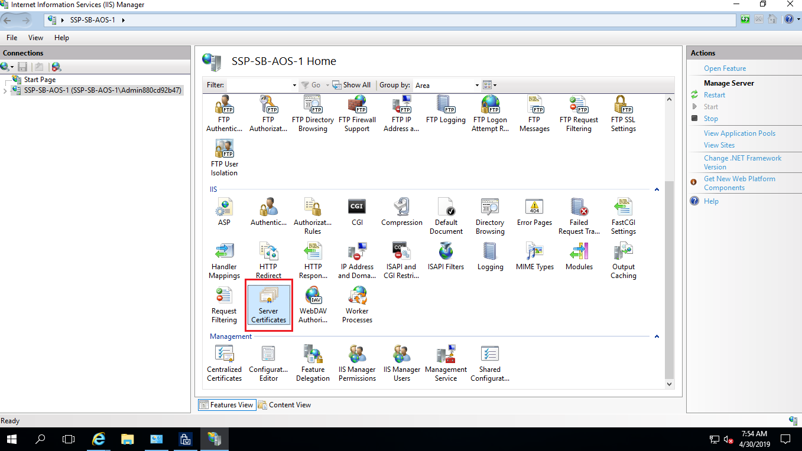Click the Restart server action link
The image size is (802, 451).
(714, 95)
